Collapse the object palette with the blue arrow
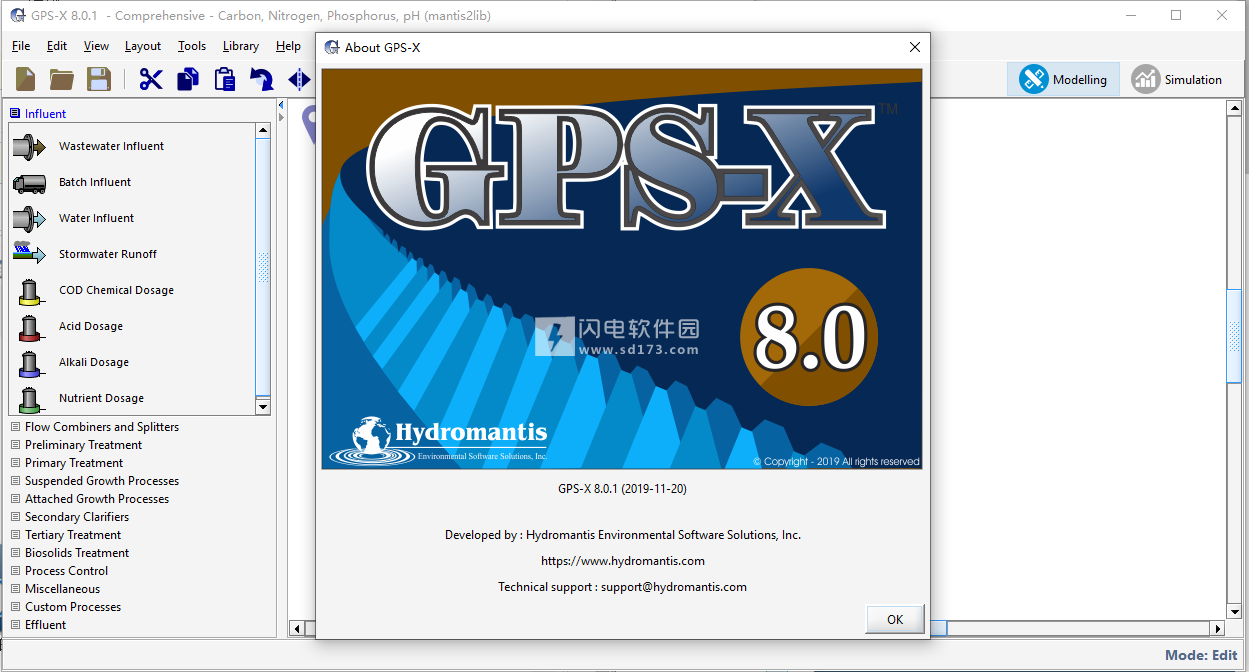Image resolution: width=1249 pixels, height=672 pixels. click(x=281, y=105)
